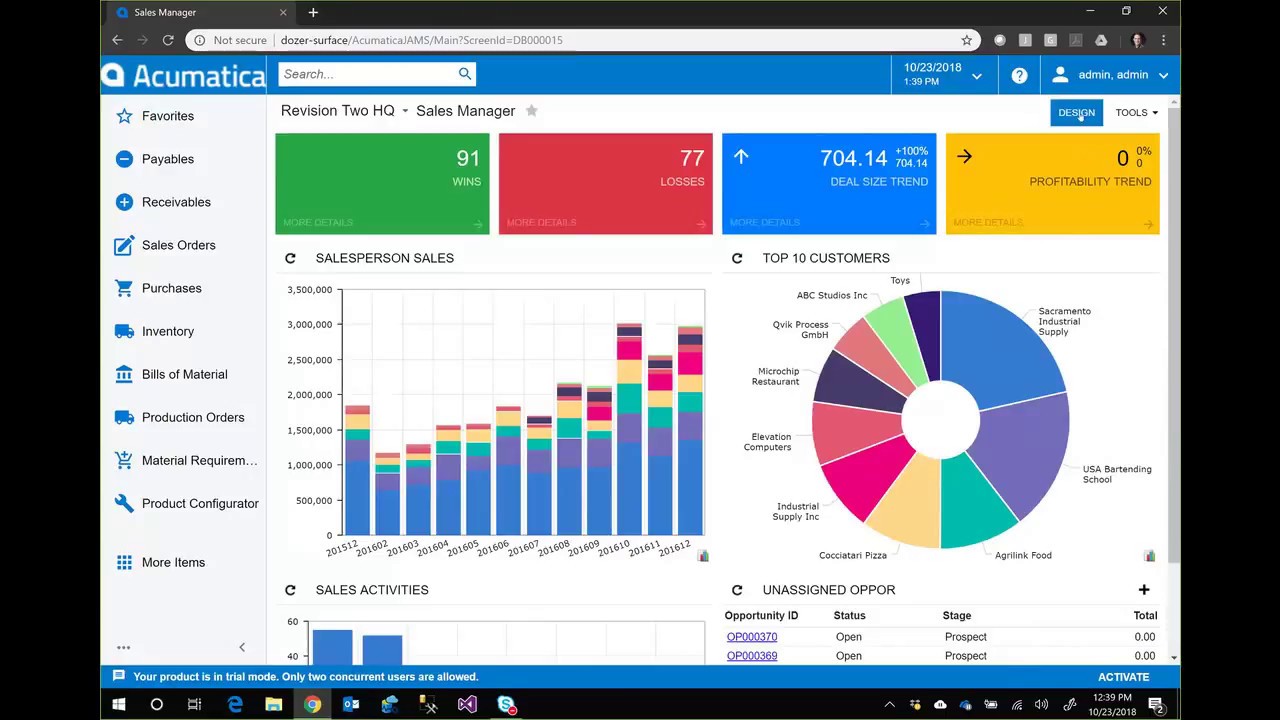This screenshot has height=720, width=1280.
Task: Select Inventory in the sidebar
Action: click(167, 331)
